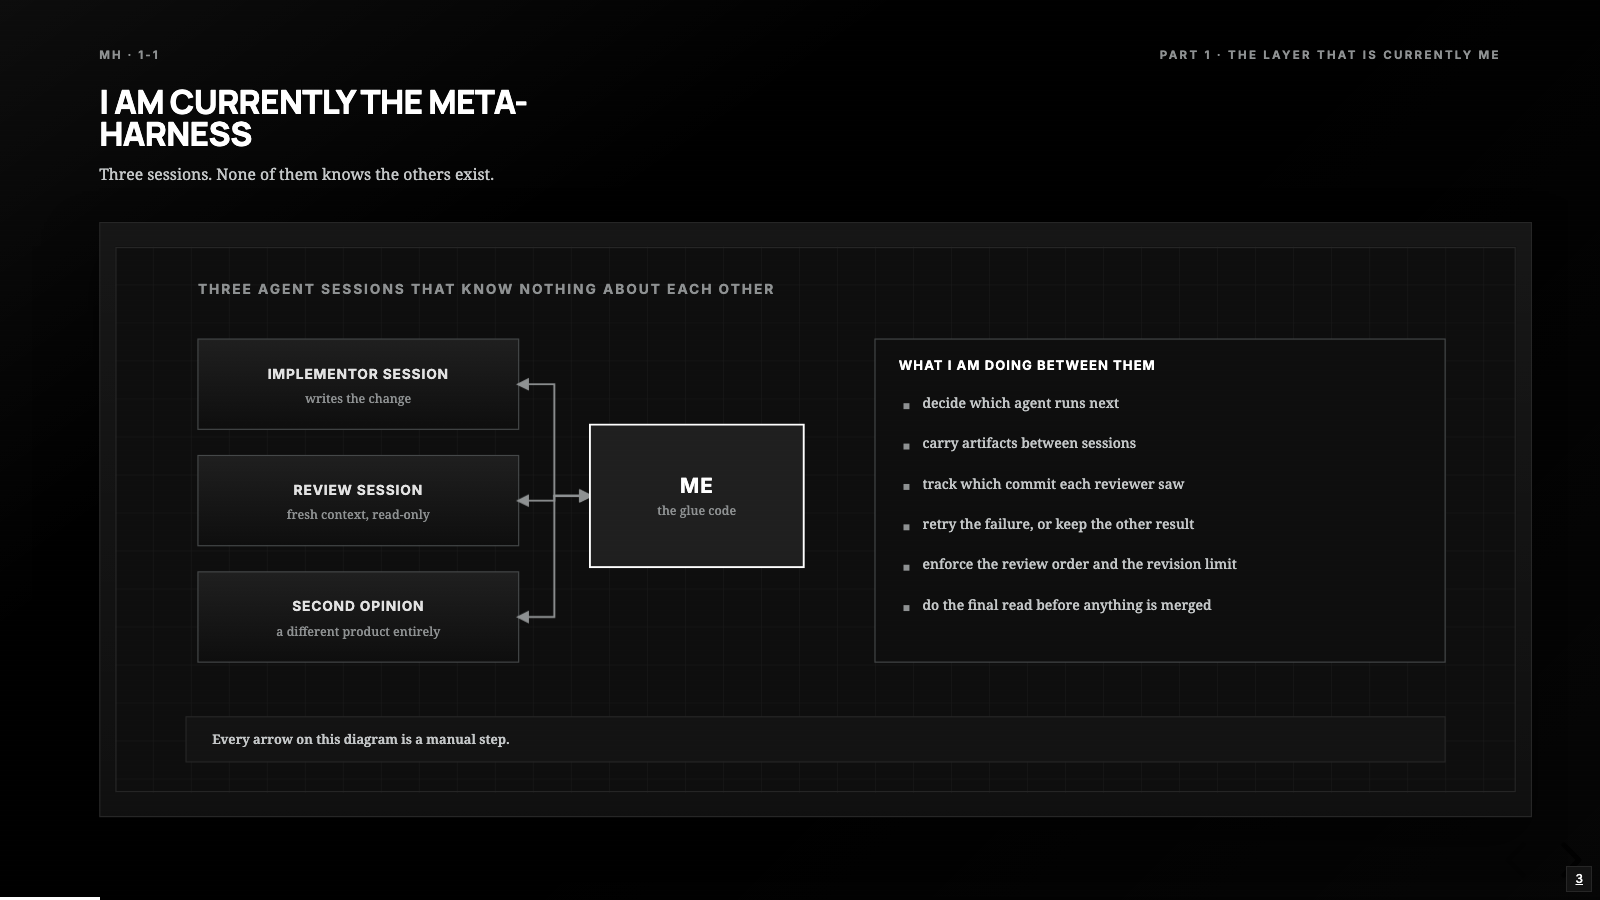Click 'enforce the review order' bullet text
This screenshot has width=1600, height=900.
1079,564
